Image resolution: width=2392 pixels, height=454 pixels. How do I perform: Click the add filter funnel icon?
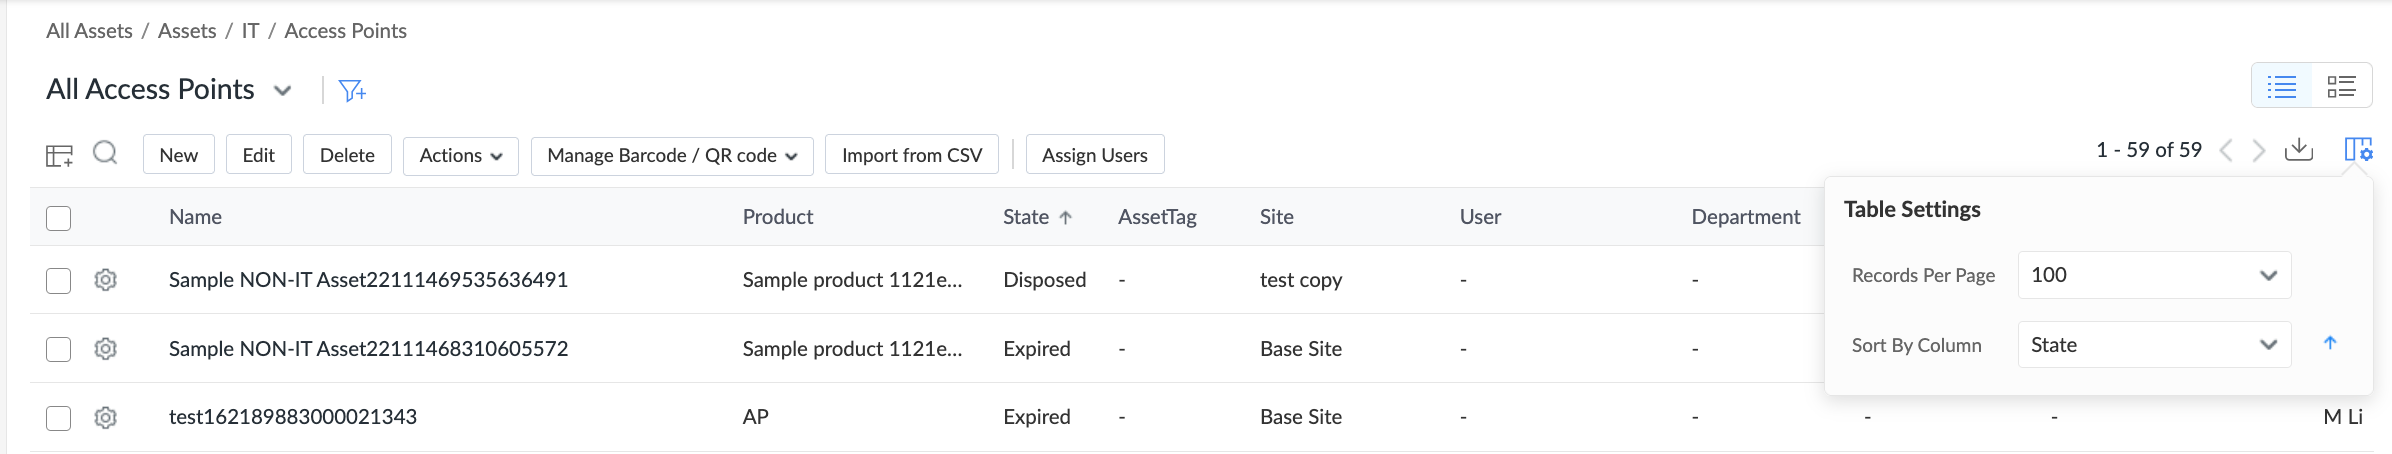coord(352,91)
